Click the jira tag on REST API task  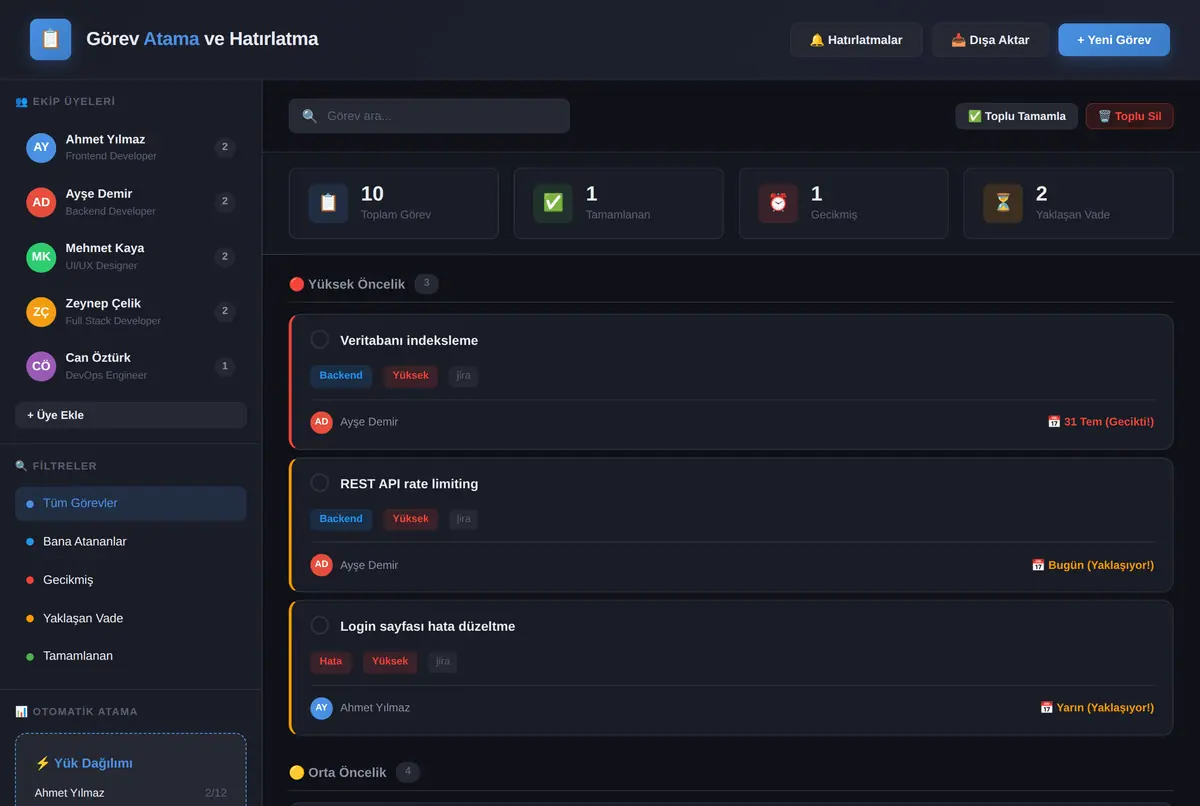coord(463,519)
